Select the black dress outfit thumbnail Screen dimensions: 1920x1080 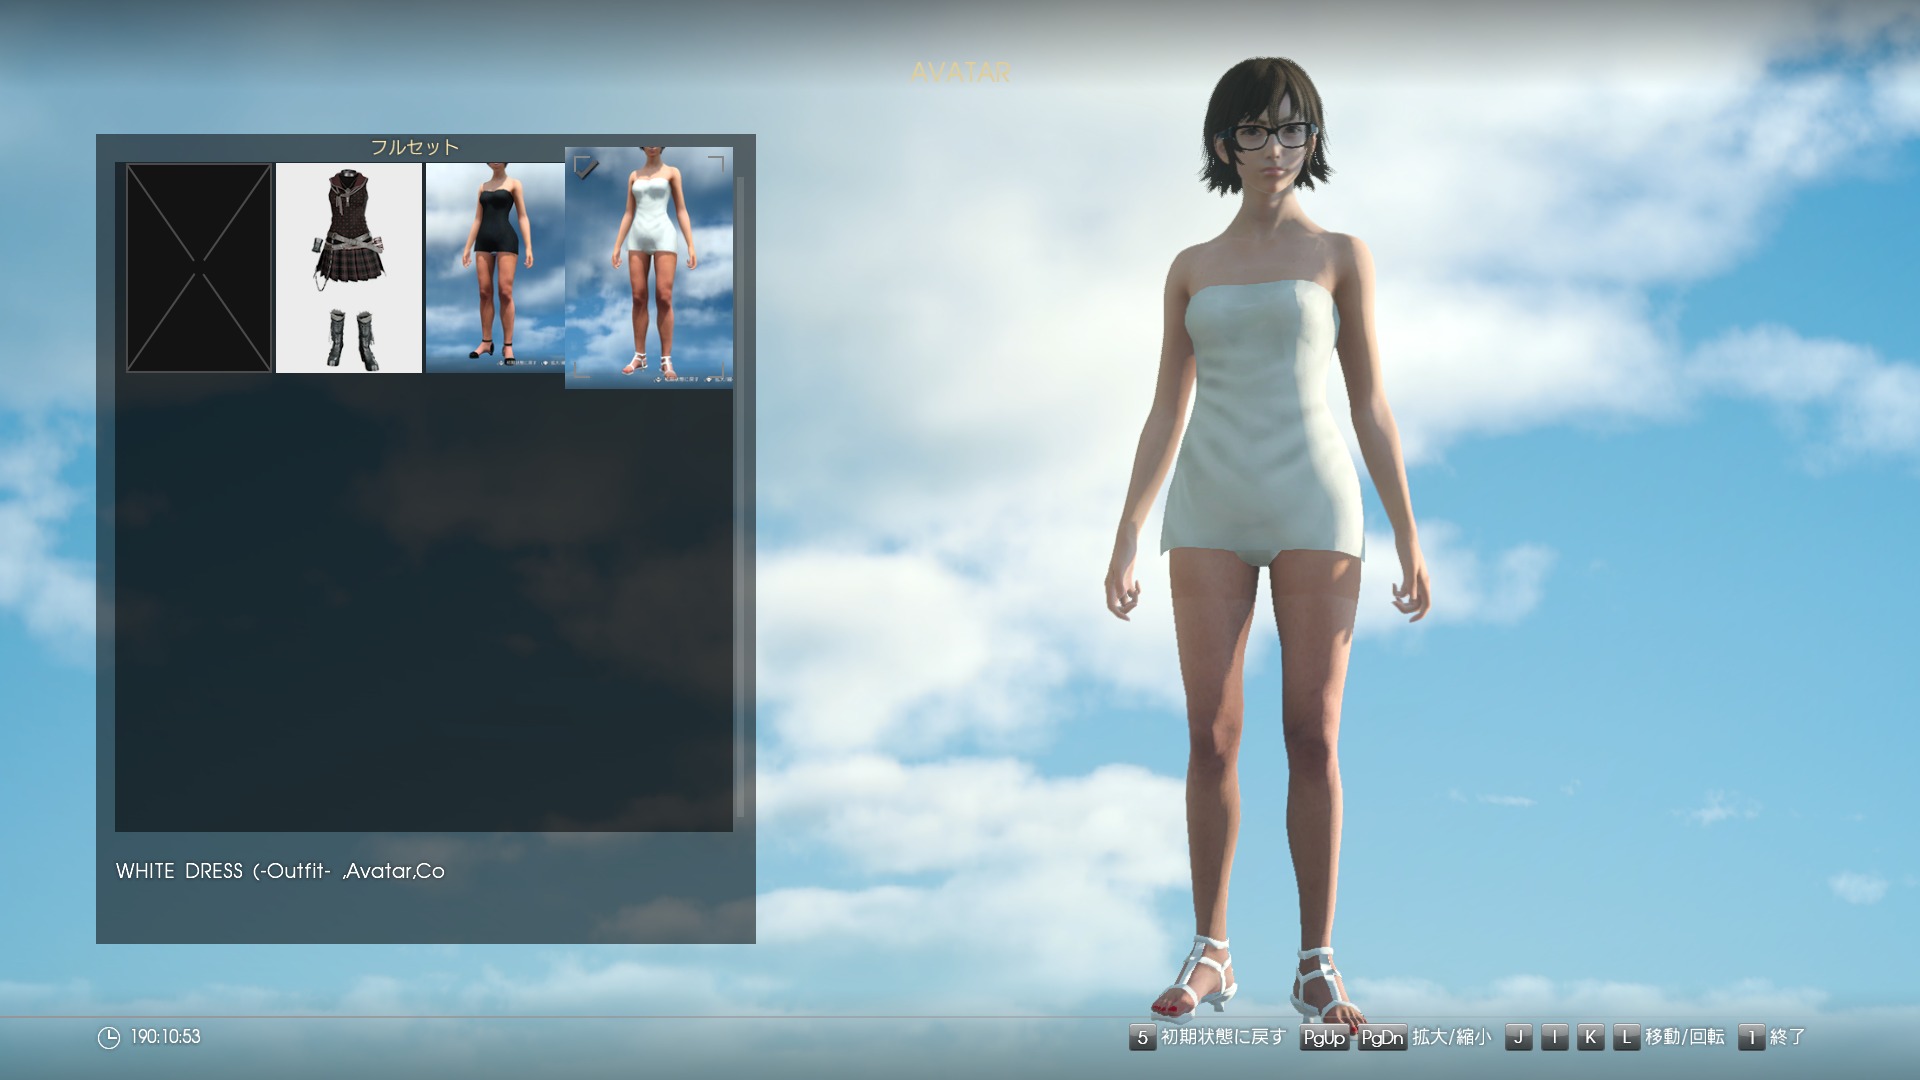pyautogui.click(x=494, y=268)
